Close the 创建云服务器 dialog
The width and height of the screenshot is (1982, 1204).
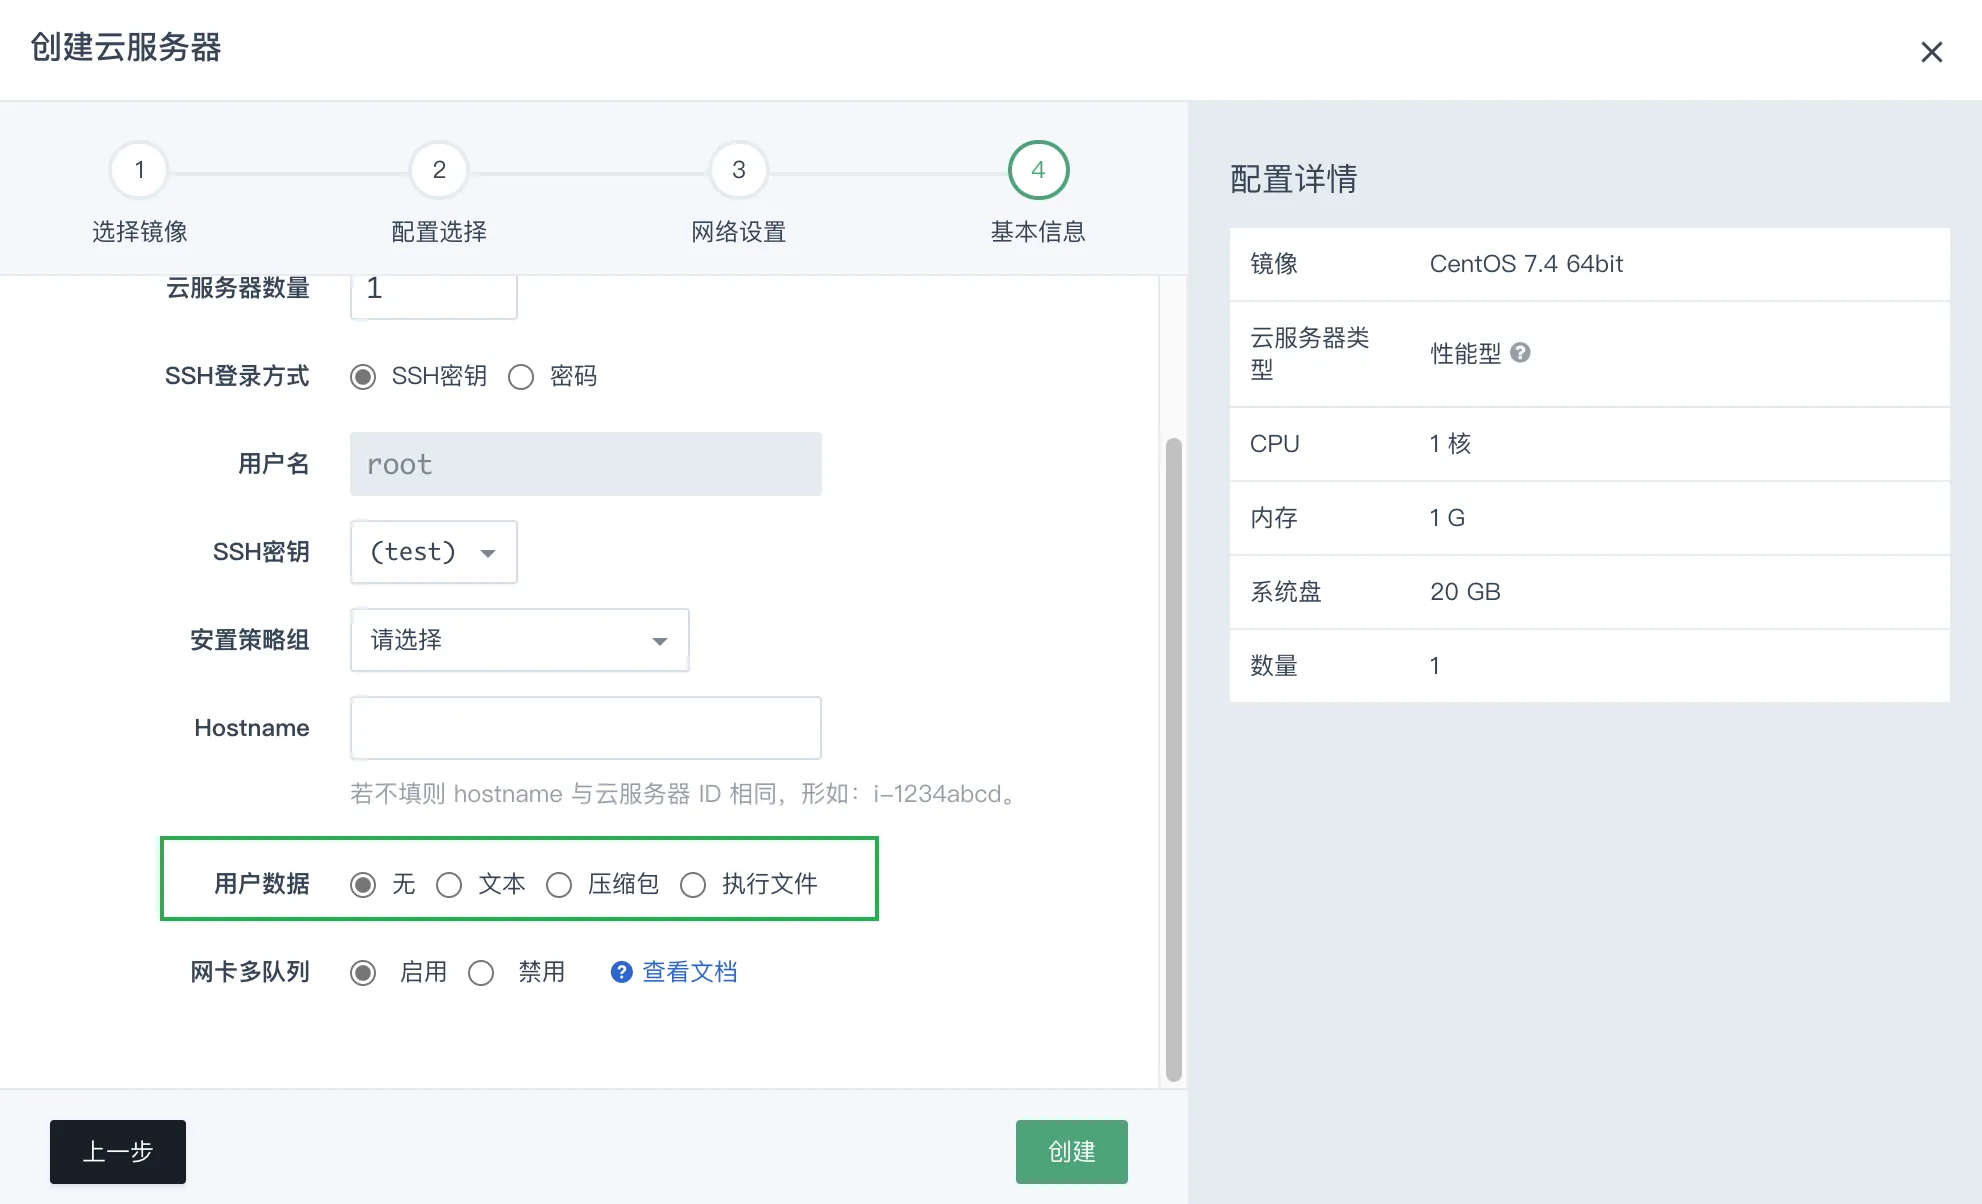pos(1931,51)
